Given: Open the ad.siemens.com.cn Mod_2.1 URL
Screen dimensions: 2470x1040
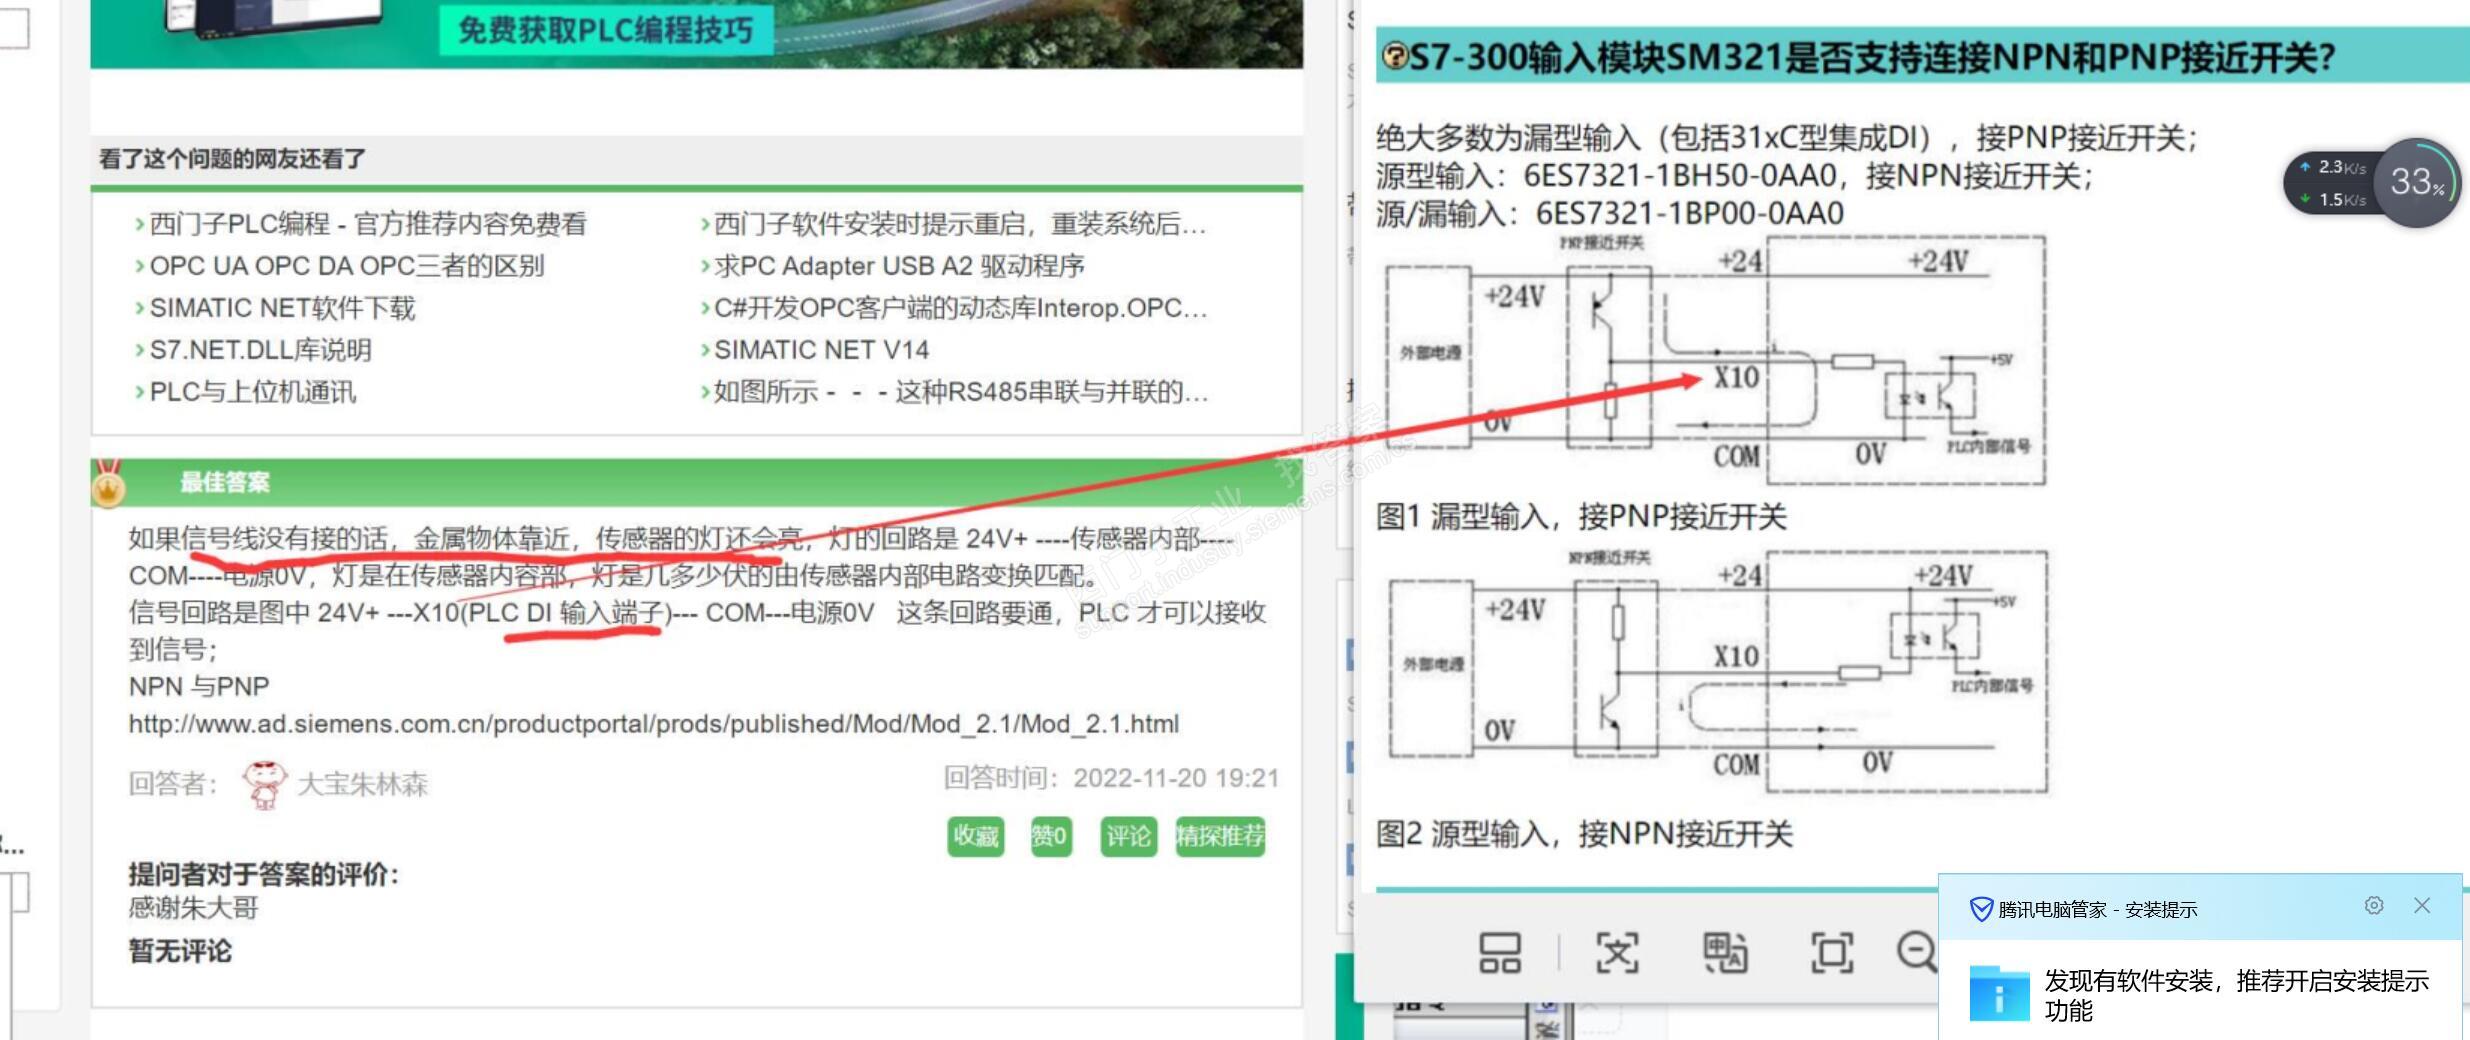Looking at the screenshot, I should tap(654, 724).
